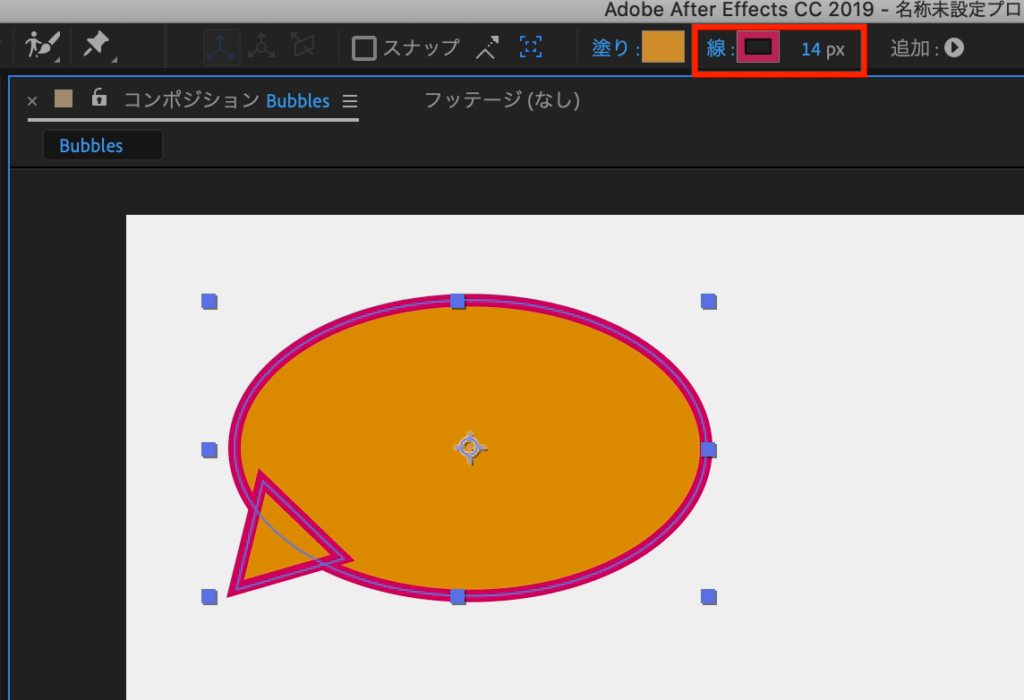Screen dimensions: 1024x700
Task: Choose the View Axis mode icon
Action: [x=303, y=46]
